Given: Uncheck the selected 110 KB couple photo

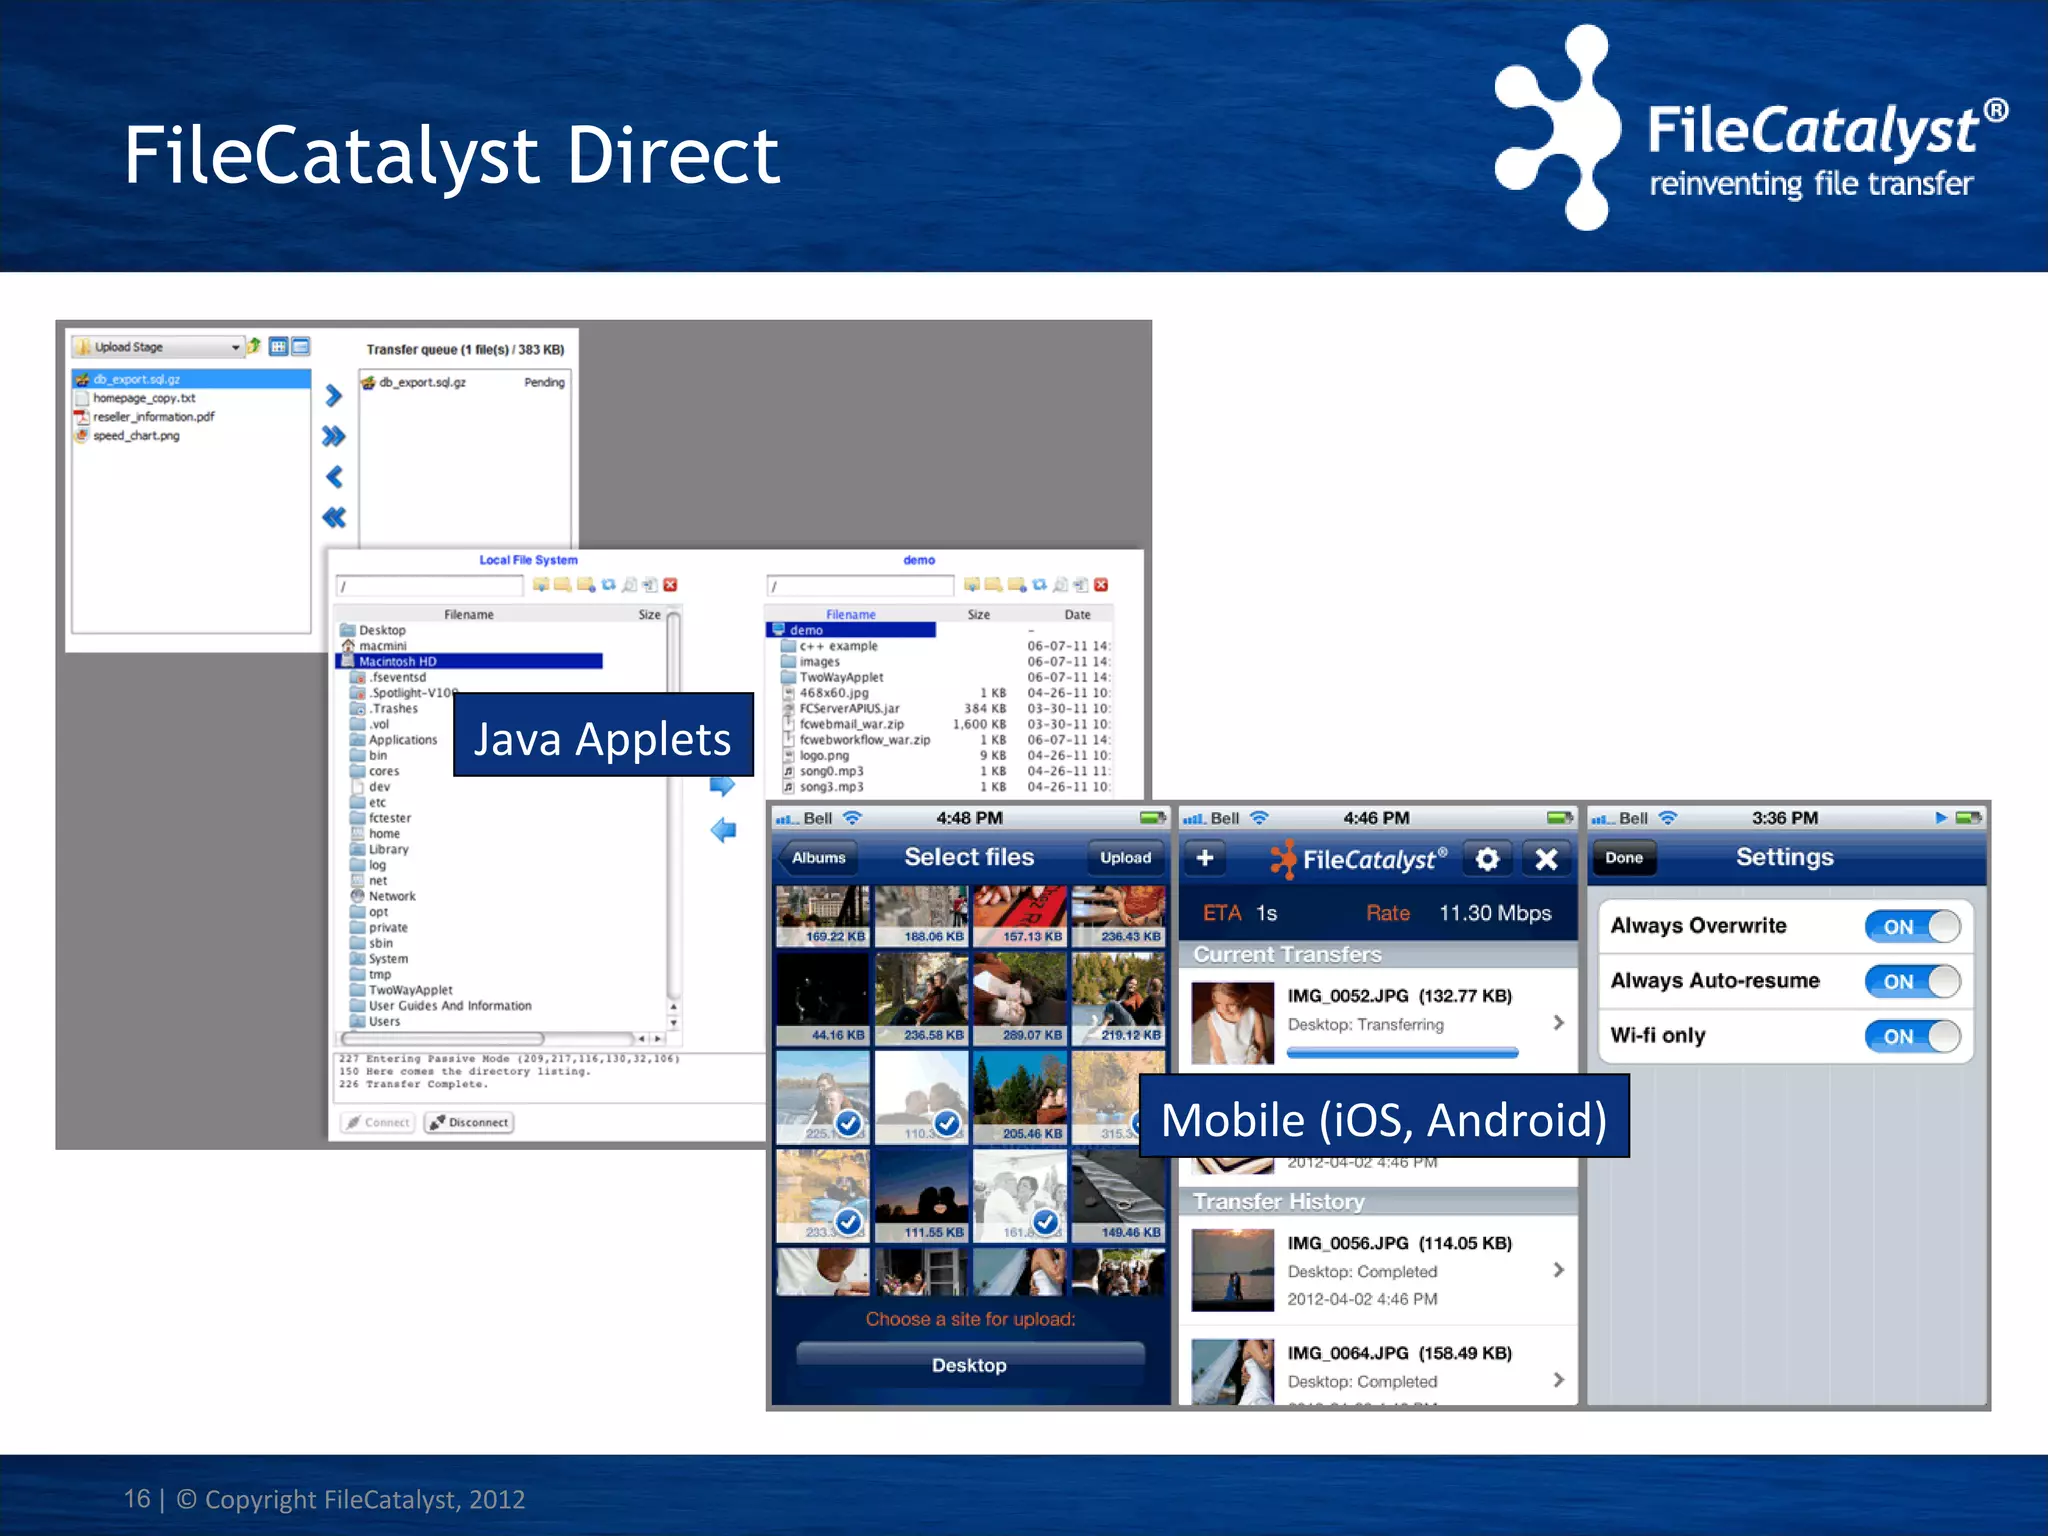Looking at the screenshot, I should pos(921,1098).
